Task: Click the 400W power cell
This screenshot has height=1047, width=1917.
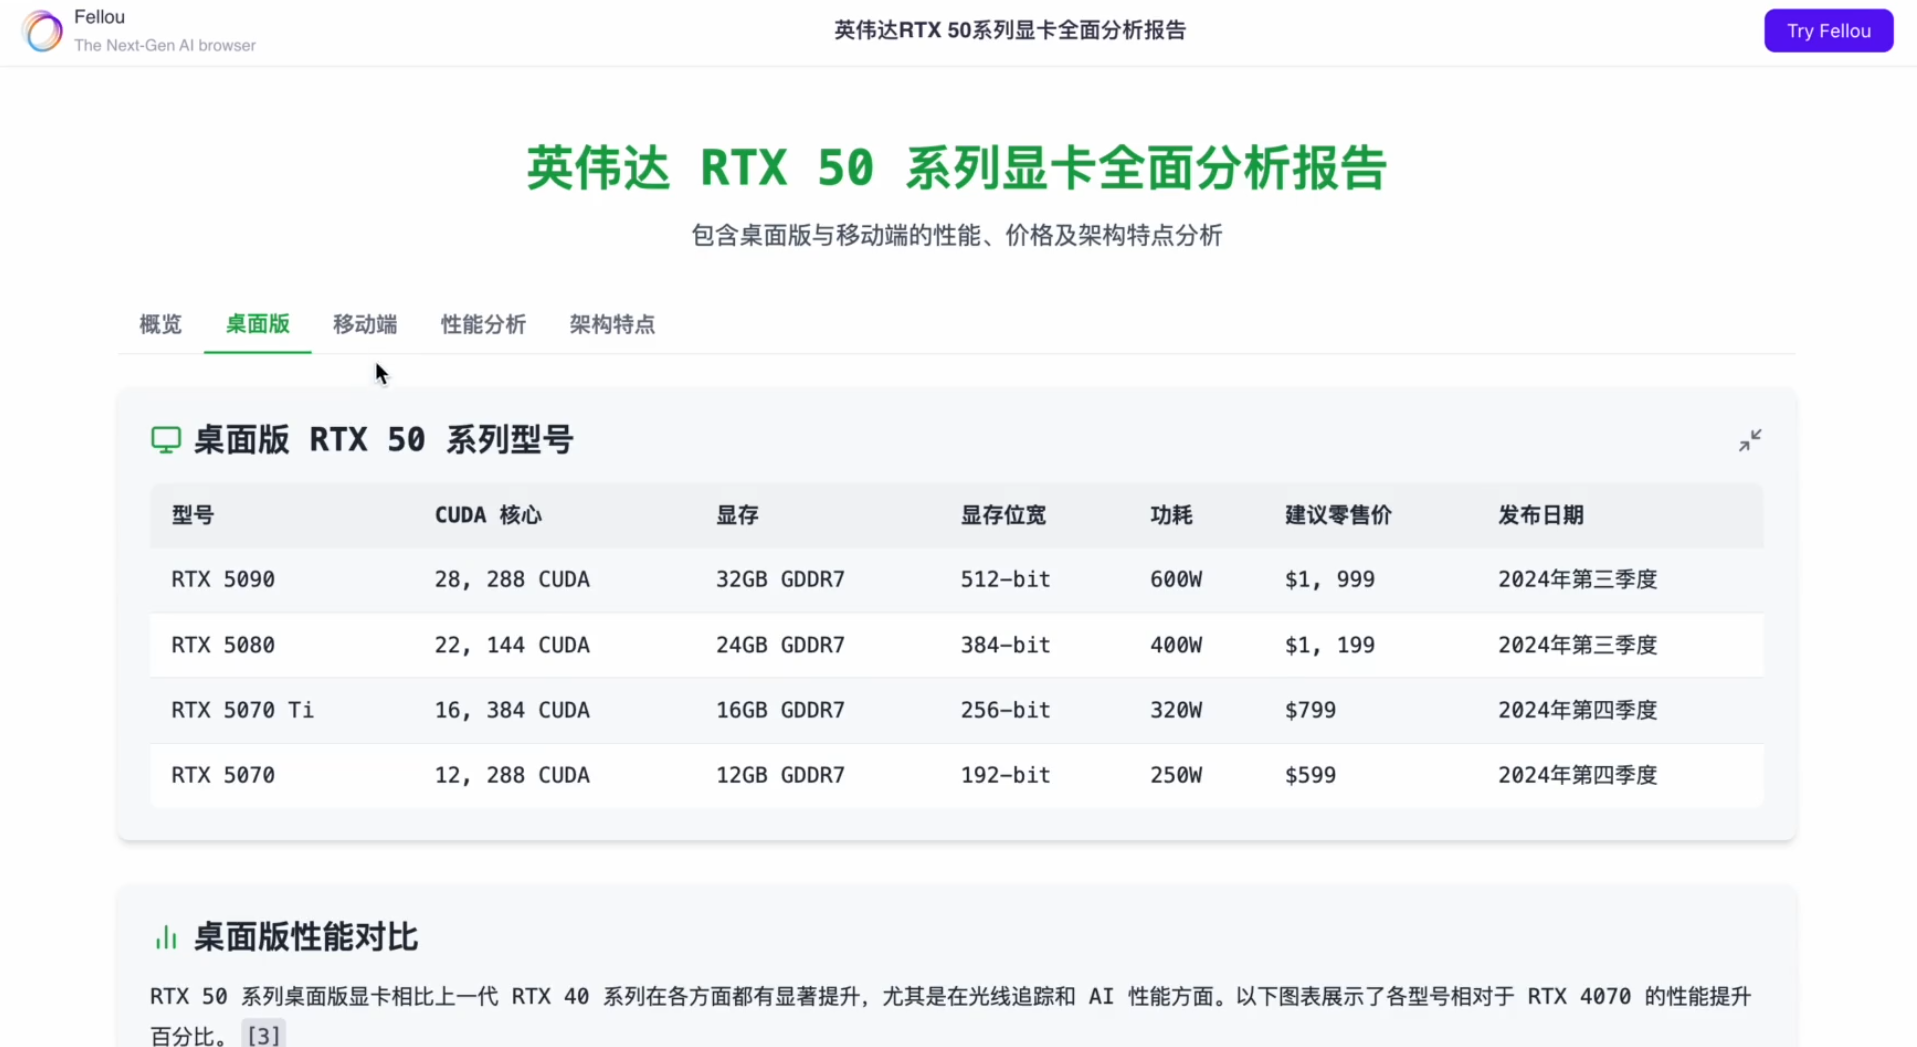Action: pyautogui.click(x=1176, y=645)
